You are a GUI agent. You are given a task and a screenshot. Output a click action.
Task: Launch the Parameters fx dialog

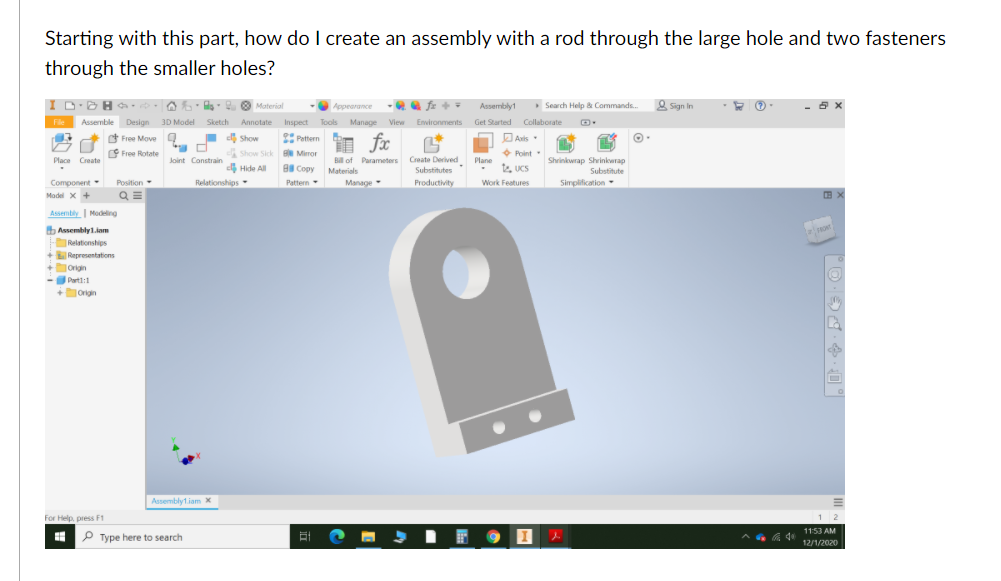coord(380,146)
